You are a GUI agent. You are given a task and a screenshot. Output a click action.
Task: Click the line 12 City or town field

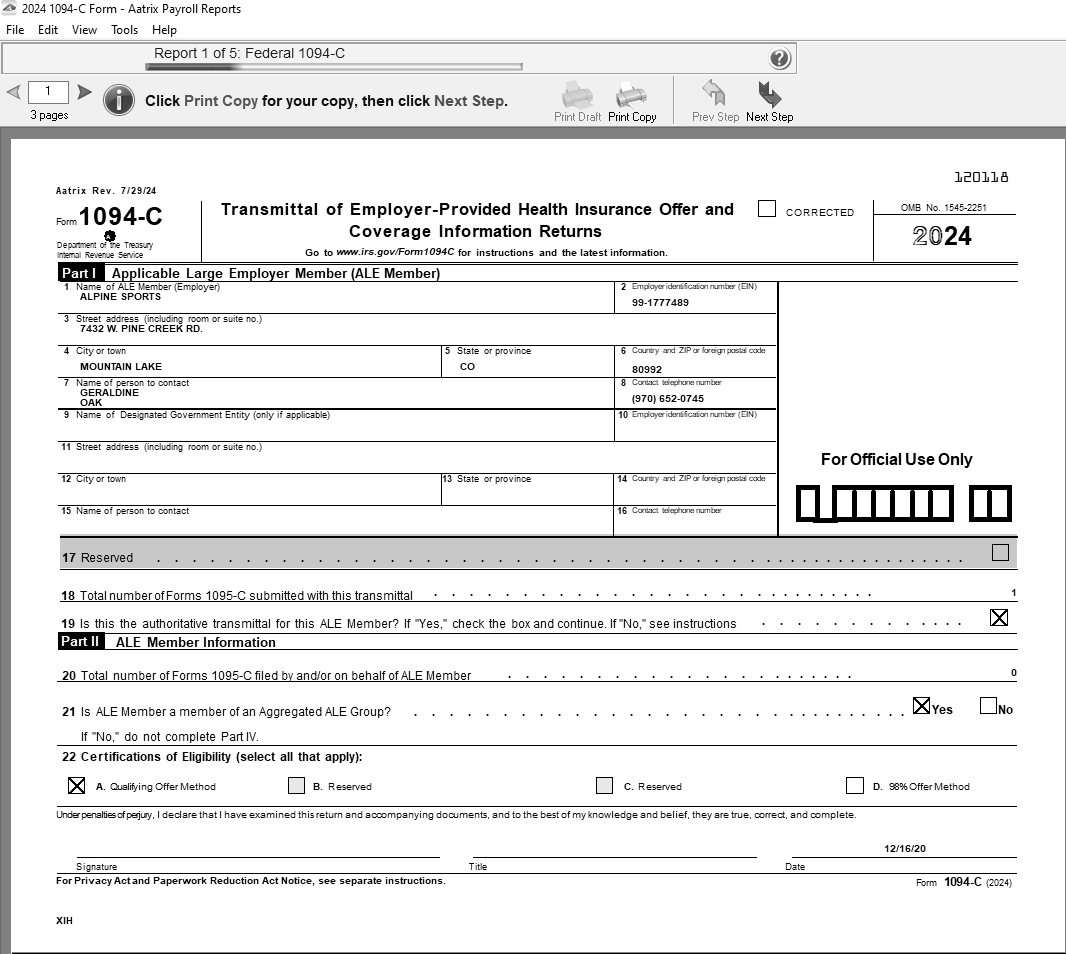point(250,490)
